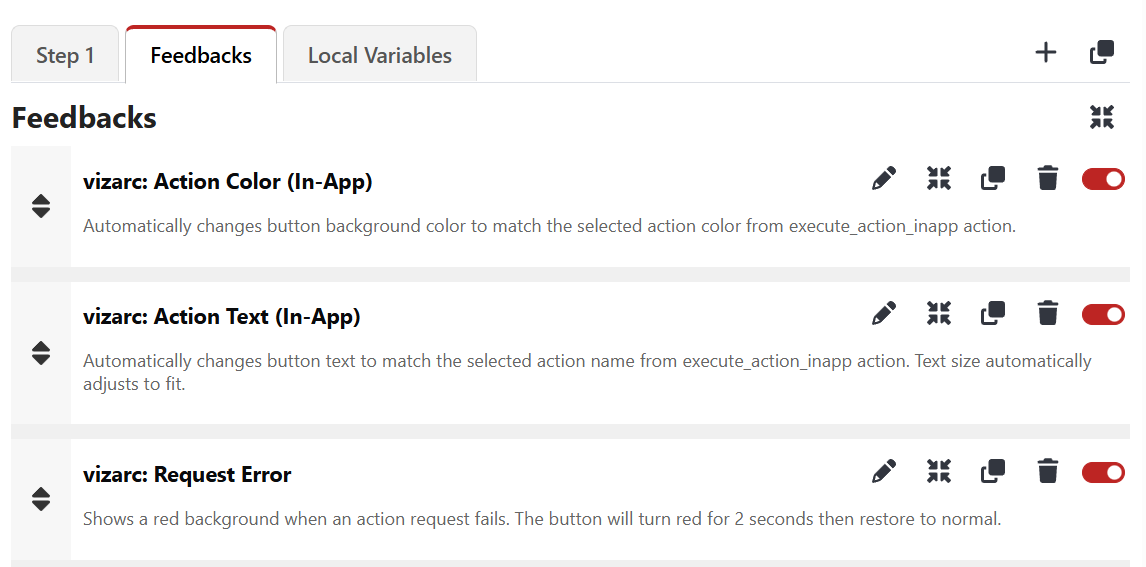
Task: Duplicate the Action Color (In-App) feedback
Action: [993, 179]
